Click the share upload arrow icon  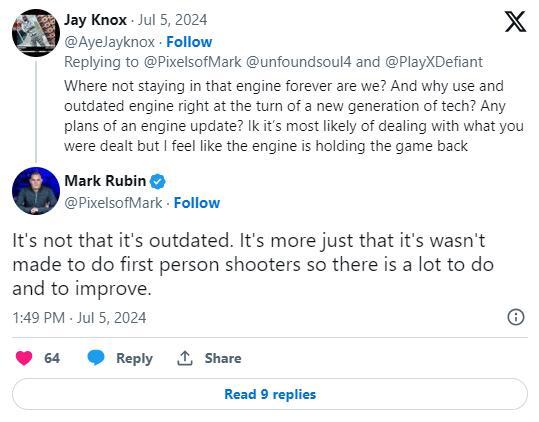pos(185,358)
